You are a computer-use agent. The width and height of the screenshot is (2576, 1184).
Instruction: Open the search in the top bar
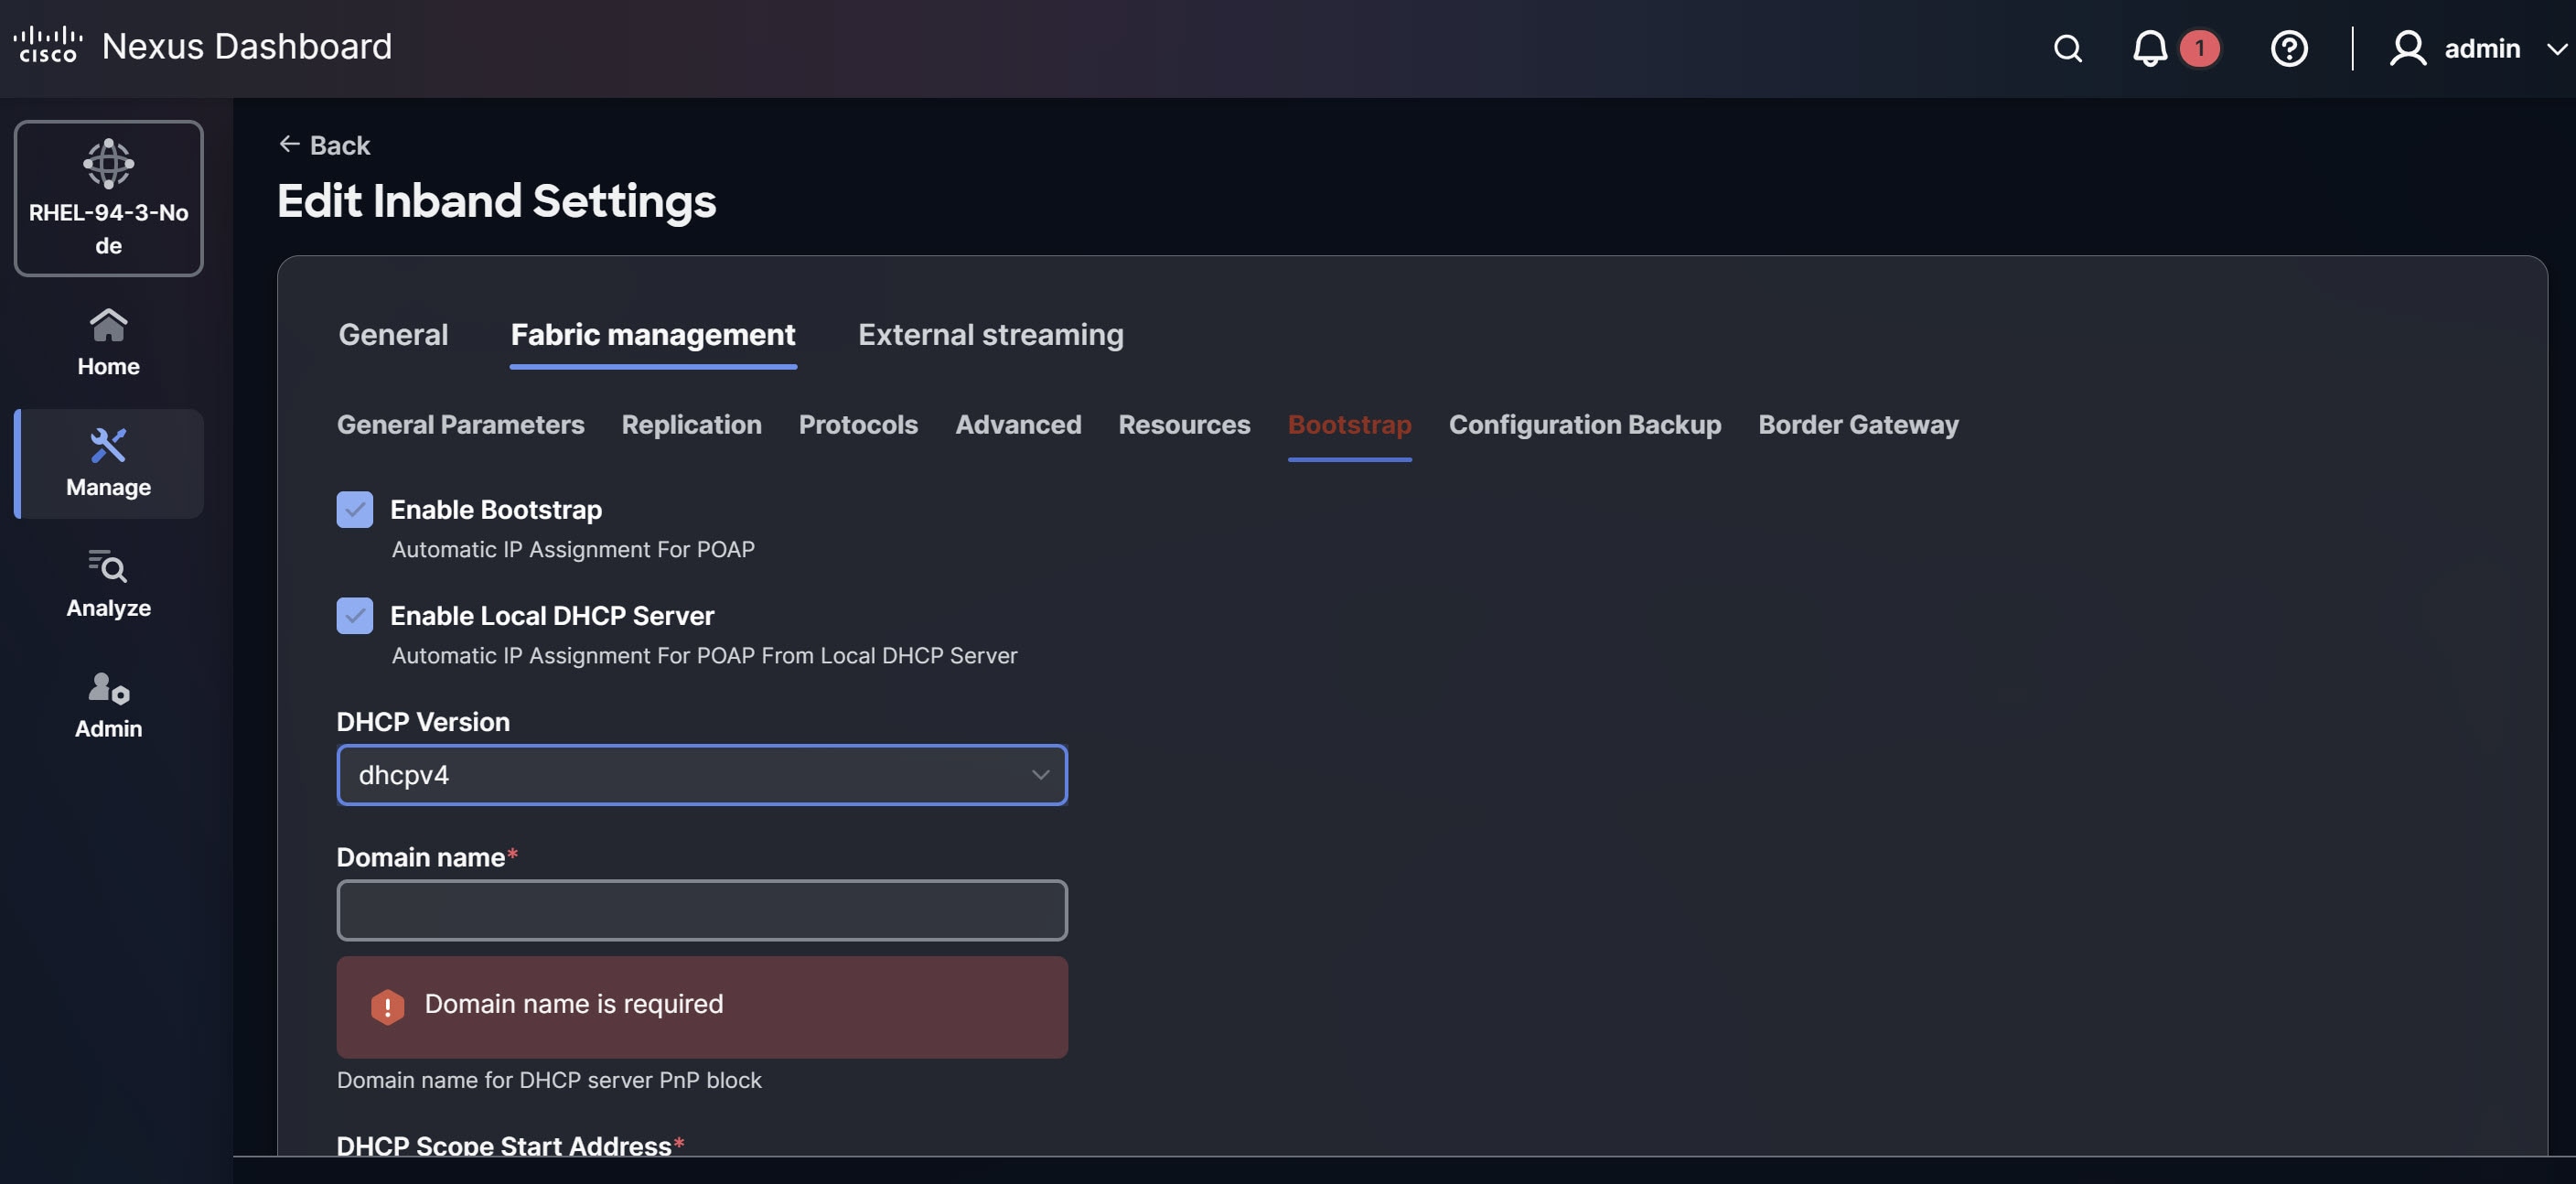tap(2067, 48)
